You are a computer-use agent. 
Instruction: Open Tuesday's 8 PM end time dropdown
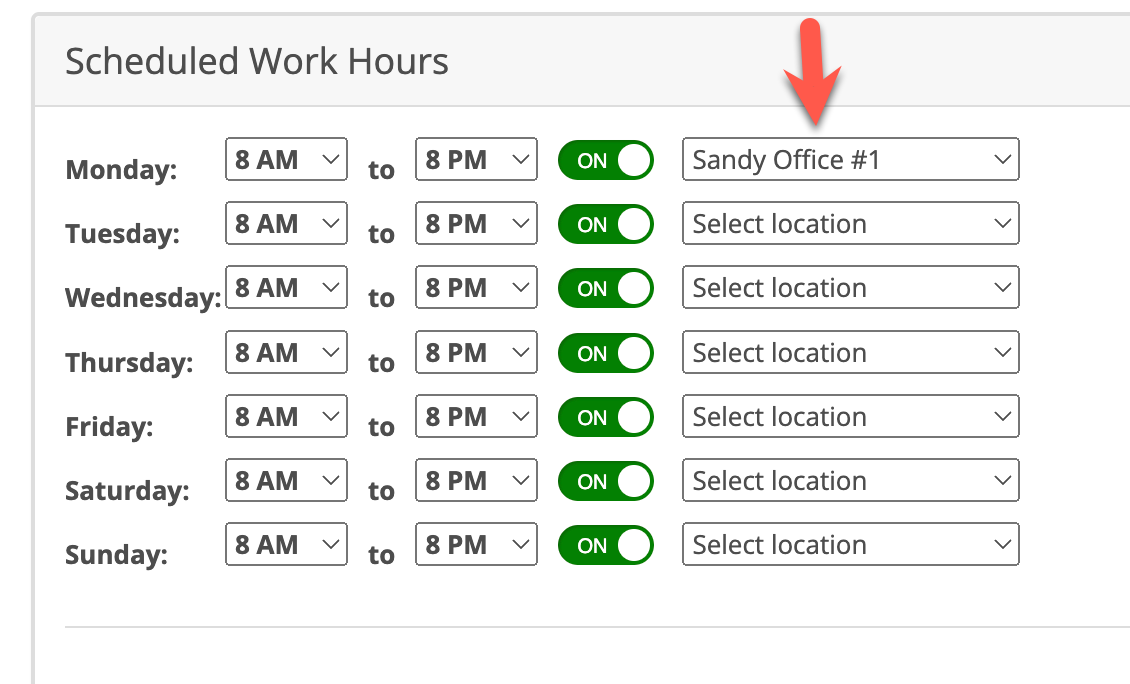(476, 223)
